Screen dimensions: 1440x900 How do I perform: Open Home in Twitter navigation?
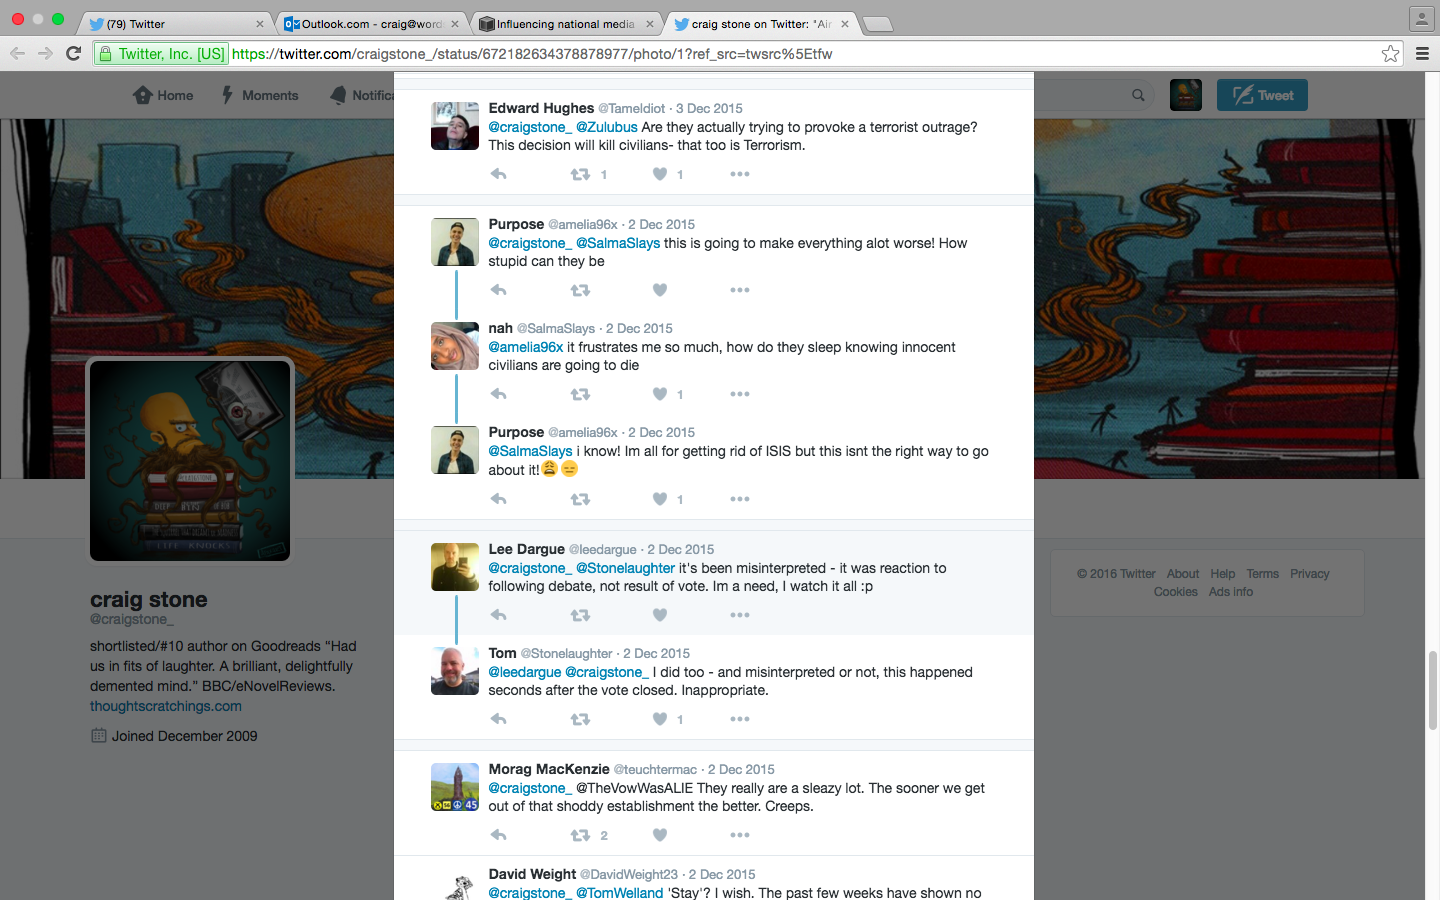point(163,95)
